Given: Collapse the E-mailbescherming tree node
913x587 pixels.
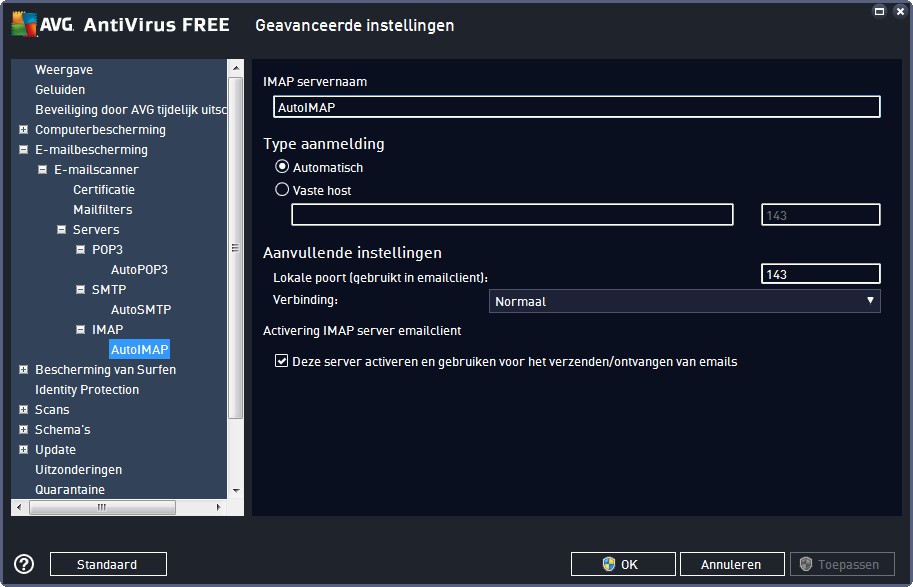Looking at the screenshot, I should tap(23, 150).
